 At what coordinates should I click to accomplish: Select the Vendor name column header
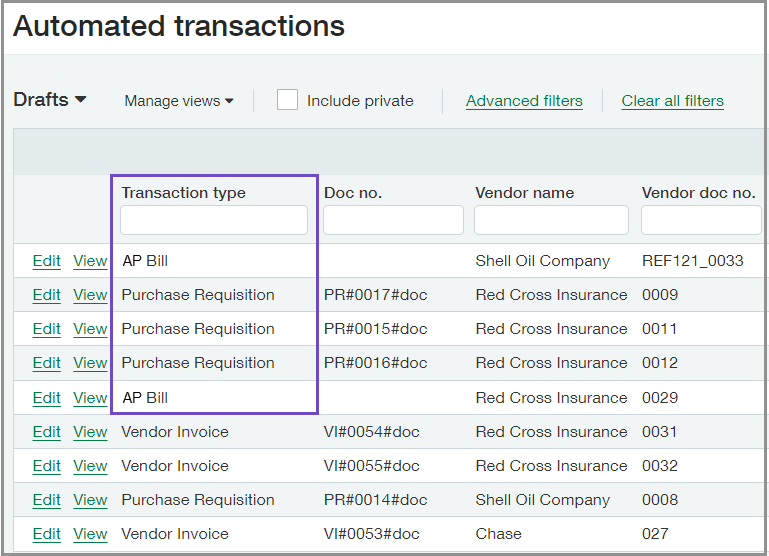pyautogui.click(x=524, y=193)
